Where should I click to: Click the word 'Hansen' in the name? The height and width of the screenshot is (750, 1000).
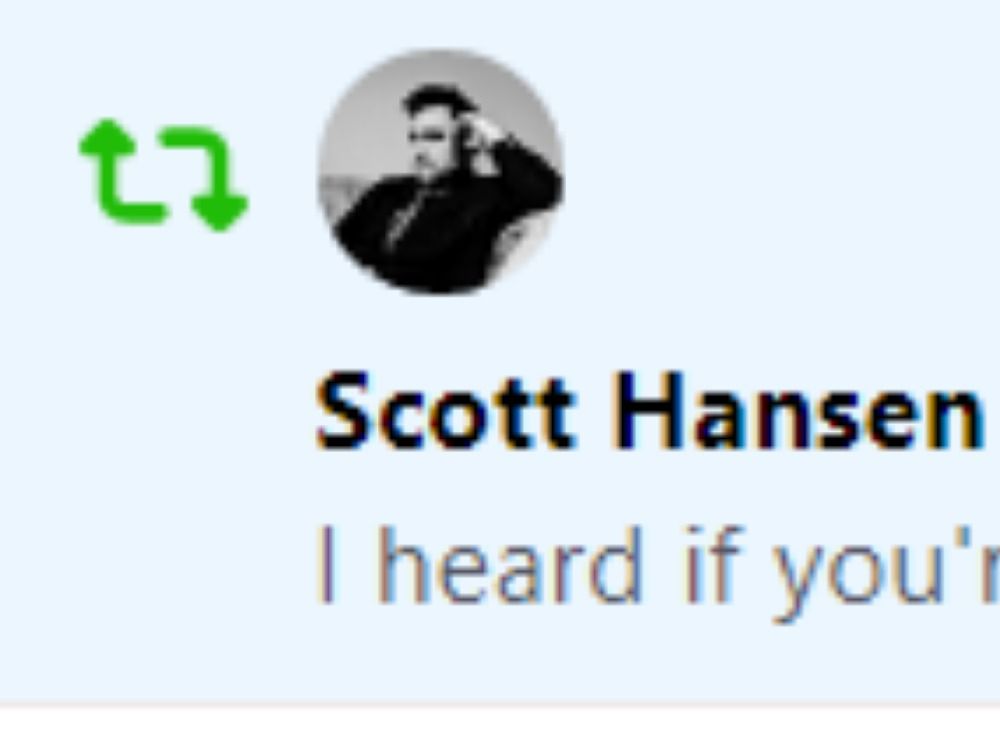(x=797, y=411)
